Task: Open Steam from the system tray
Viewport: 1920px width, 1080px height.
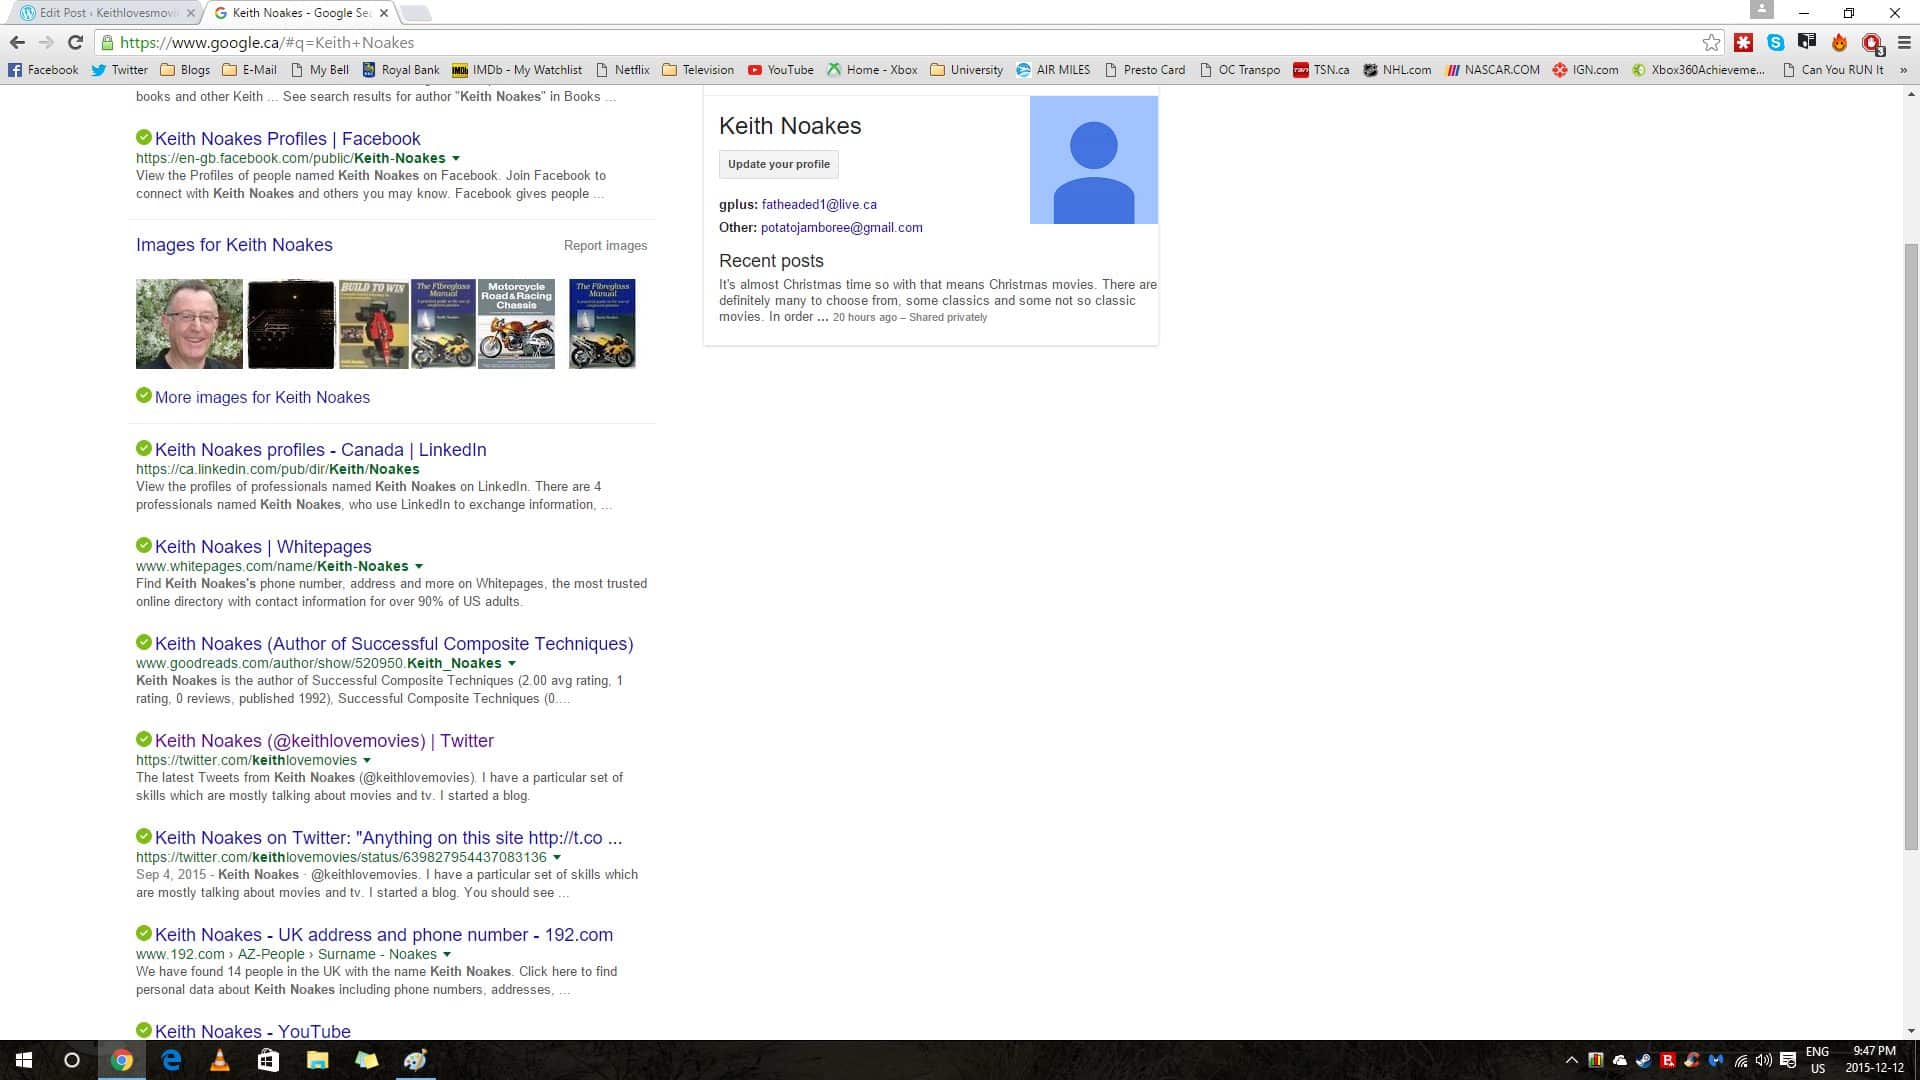Action: point(1644,1061)
